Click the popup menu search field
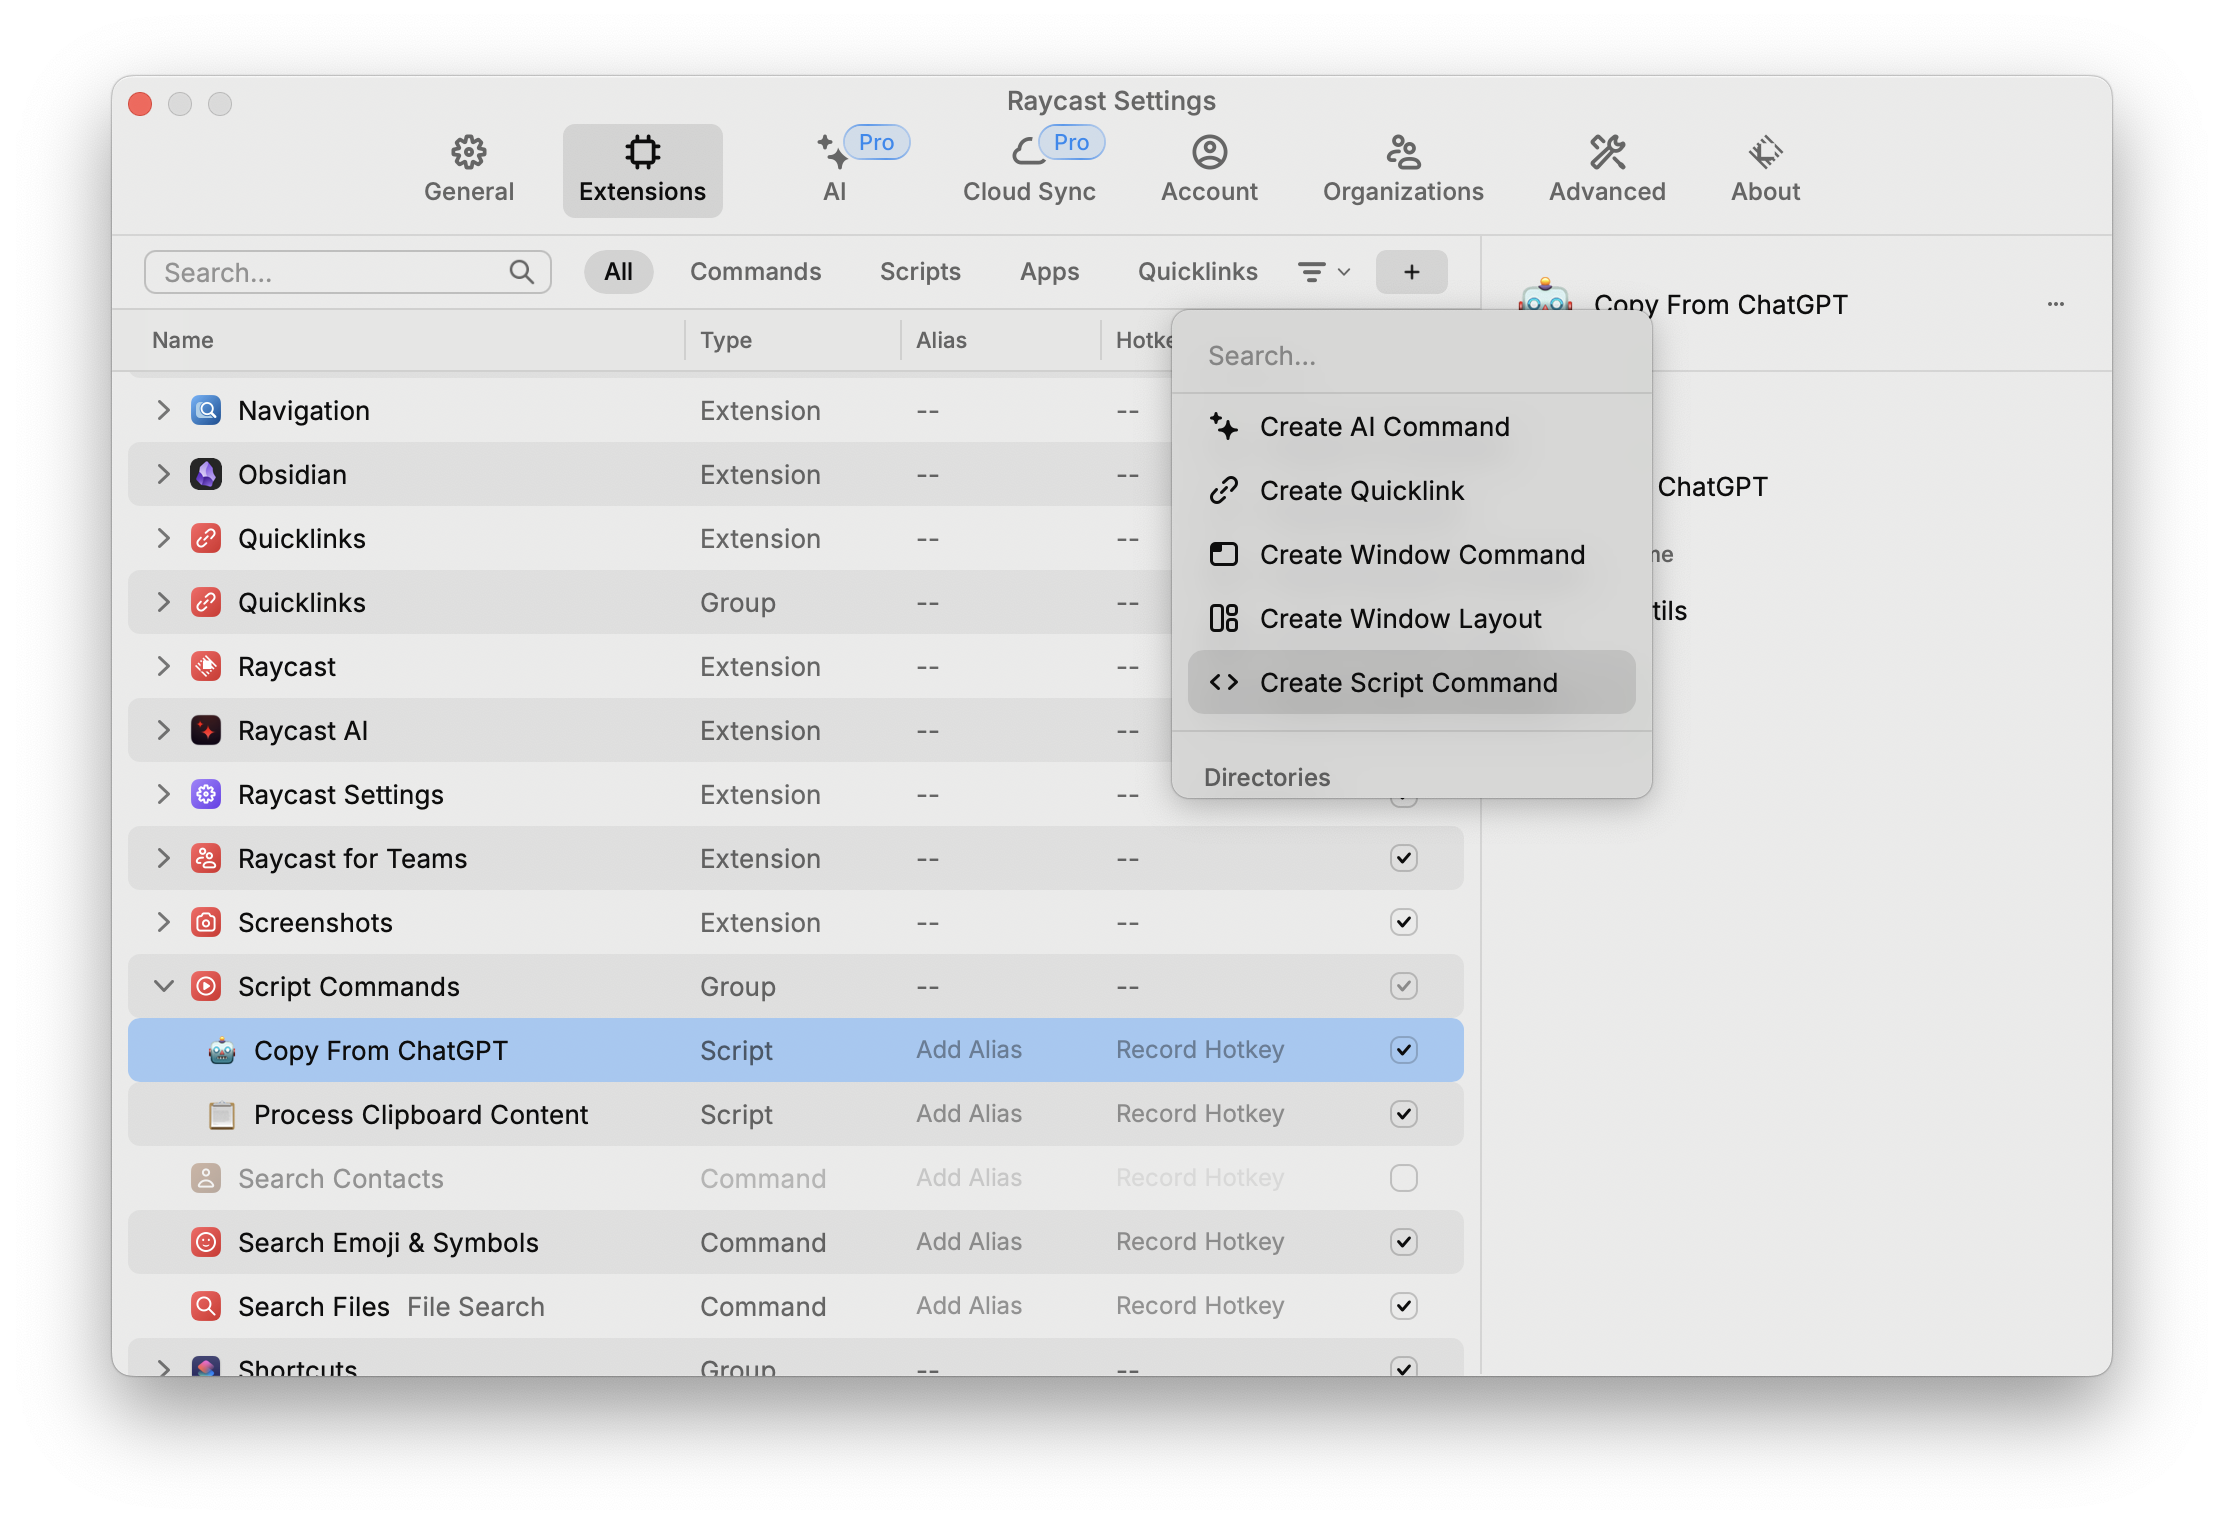This screenshot has height=1524, width=2224. tap(1411, 356)
